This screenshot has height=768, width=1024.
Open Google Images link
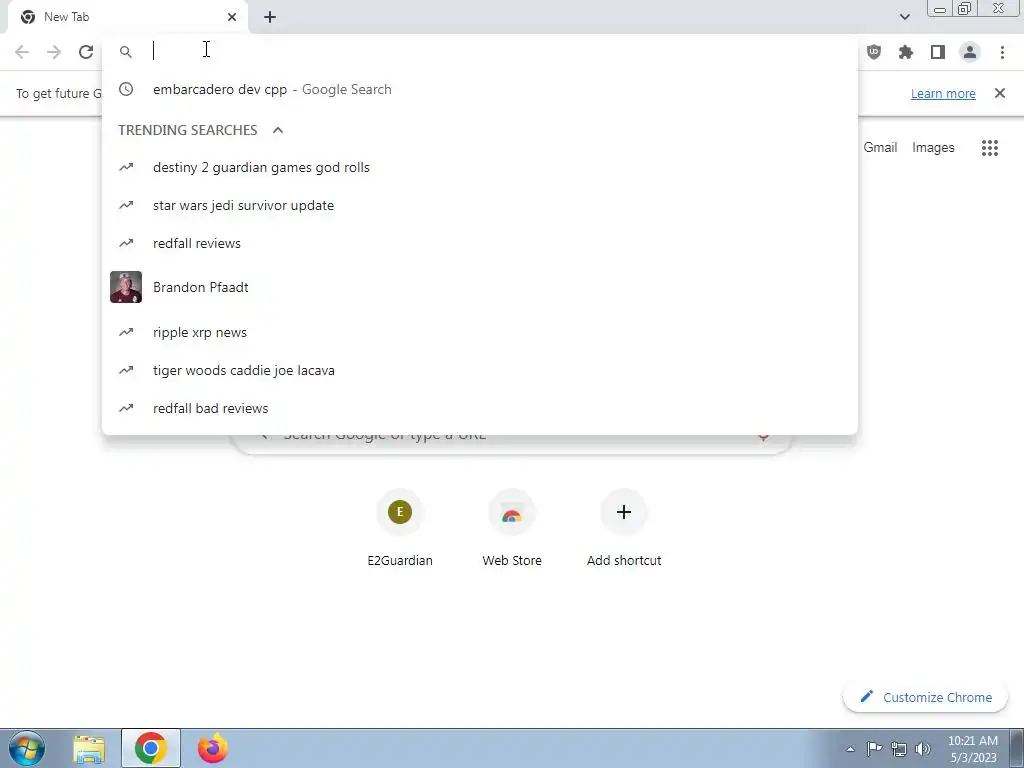coord(933,148)
